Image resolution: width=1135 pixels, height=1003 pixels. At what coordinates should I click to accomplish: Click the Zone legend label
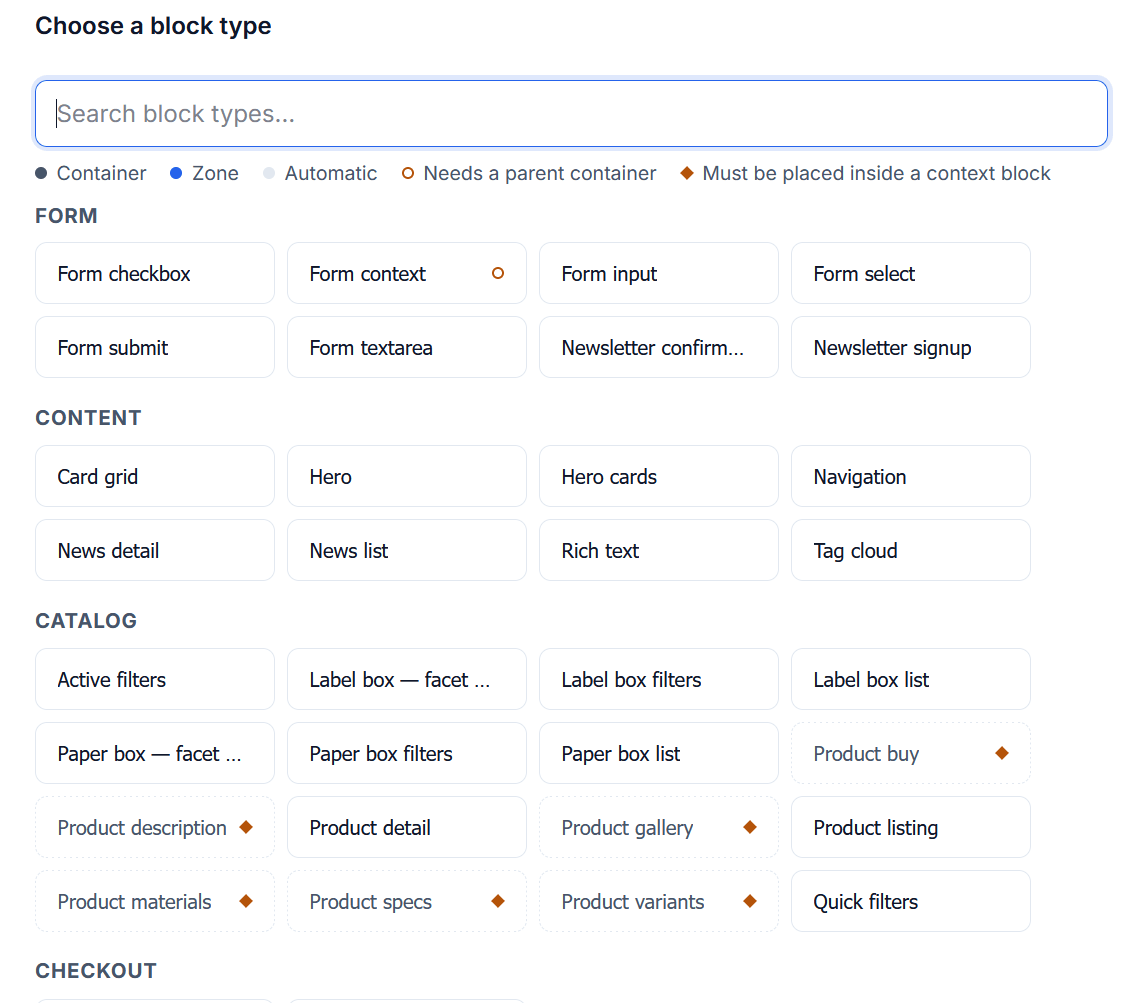(215, 174)
